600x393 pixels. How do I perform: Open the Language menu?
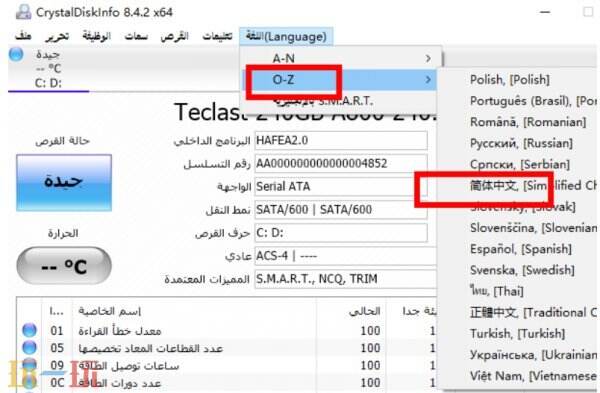(x=286, y=37)
